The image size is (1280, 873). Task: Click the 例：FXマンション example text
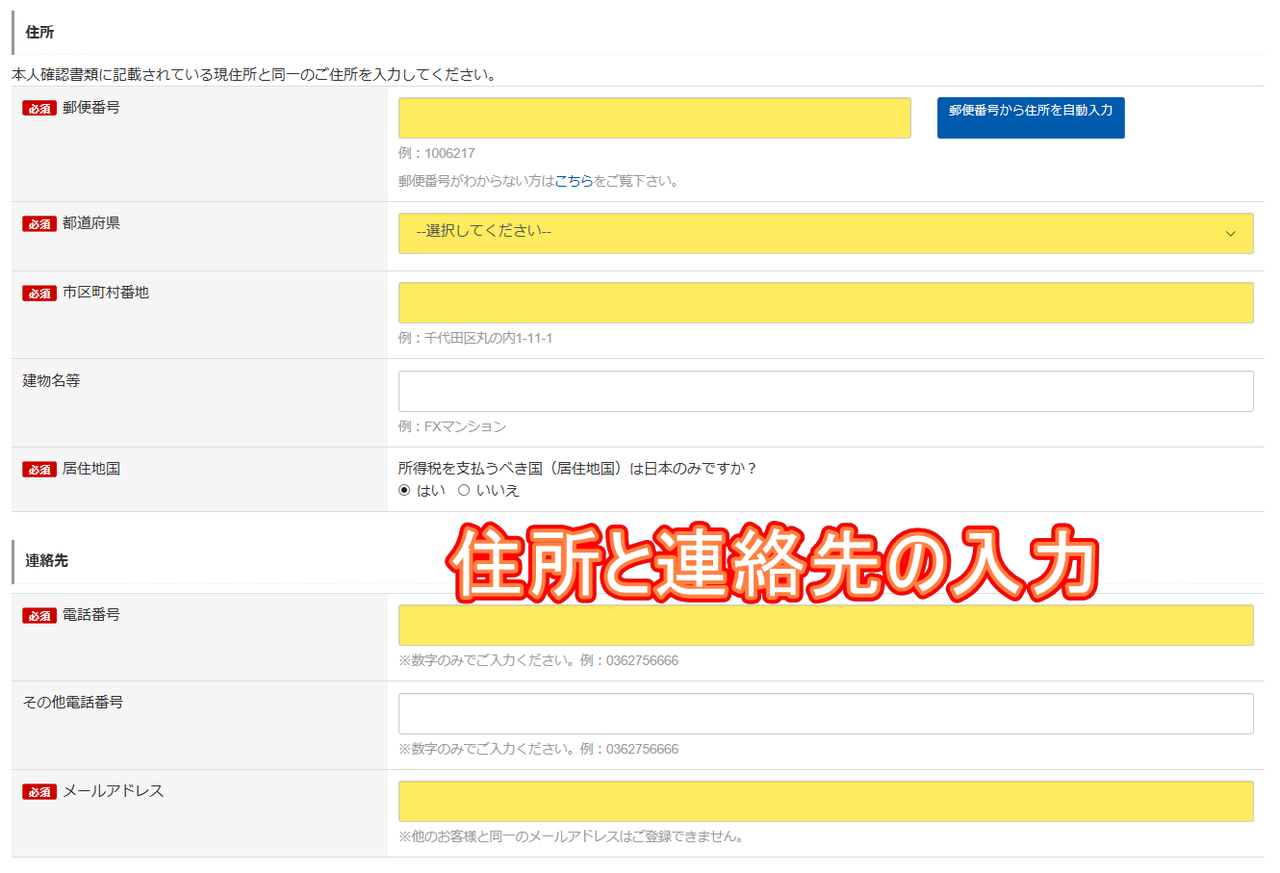coord(452,426)
